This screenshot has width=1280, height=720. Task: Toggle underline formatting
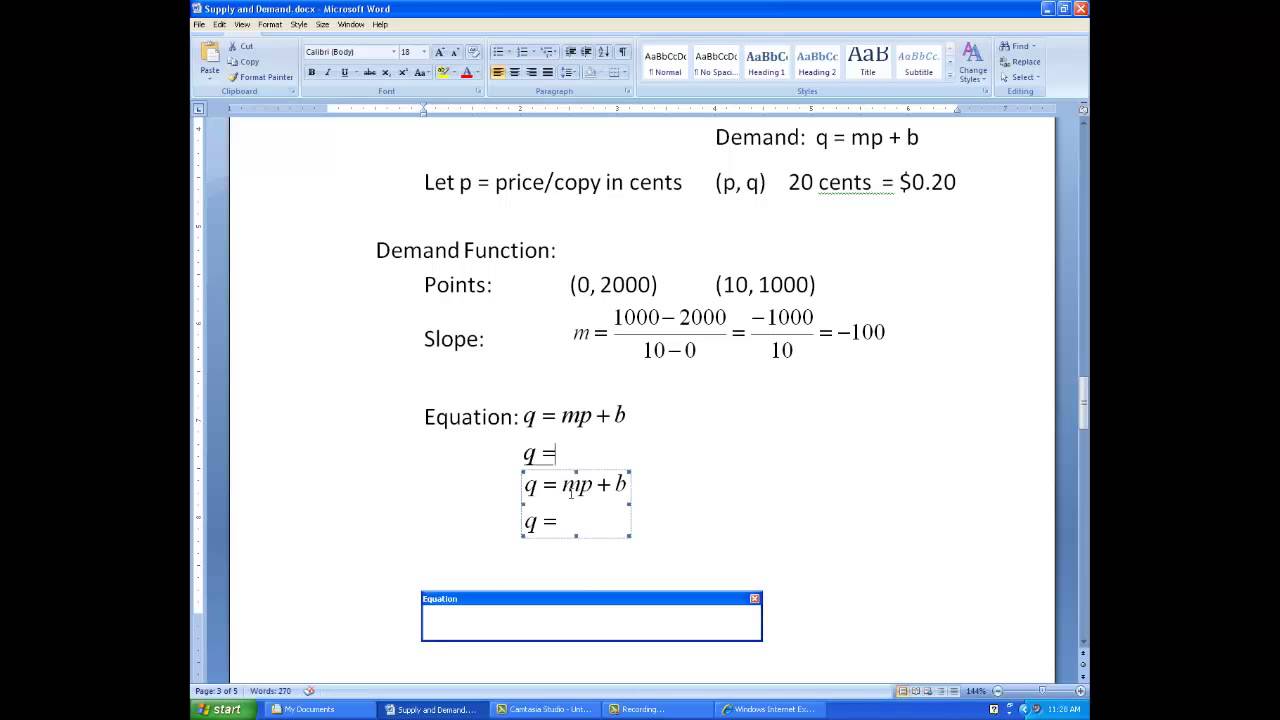(x=344, y=72)
